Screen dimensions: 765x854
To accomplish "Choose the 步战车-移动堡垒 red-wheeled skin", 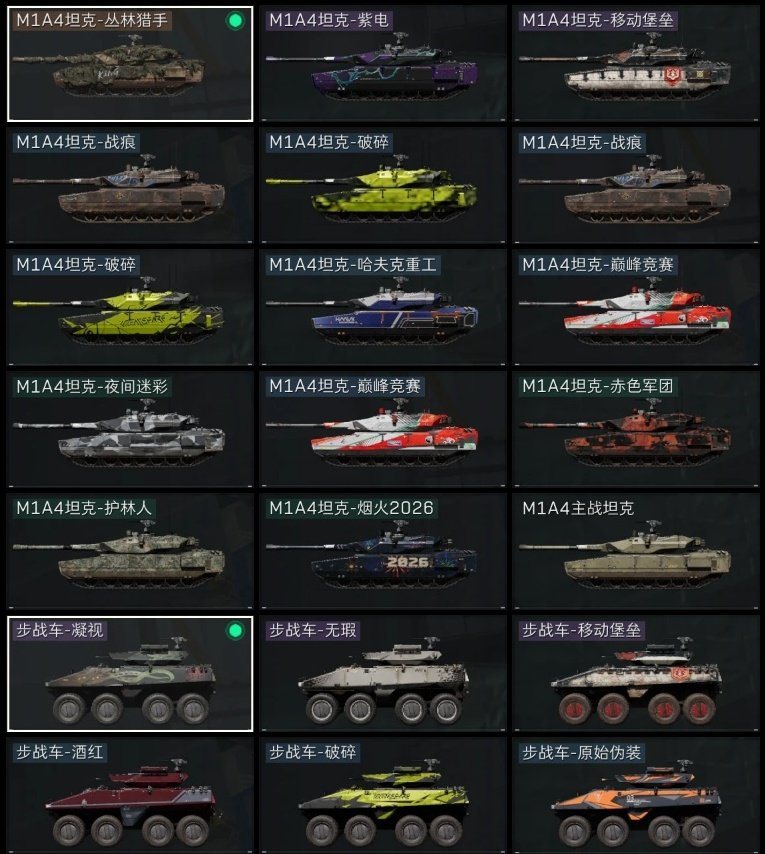I will [635, 674].
